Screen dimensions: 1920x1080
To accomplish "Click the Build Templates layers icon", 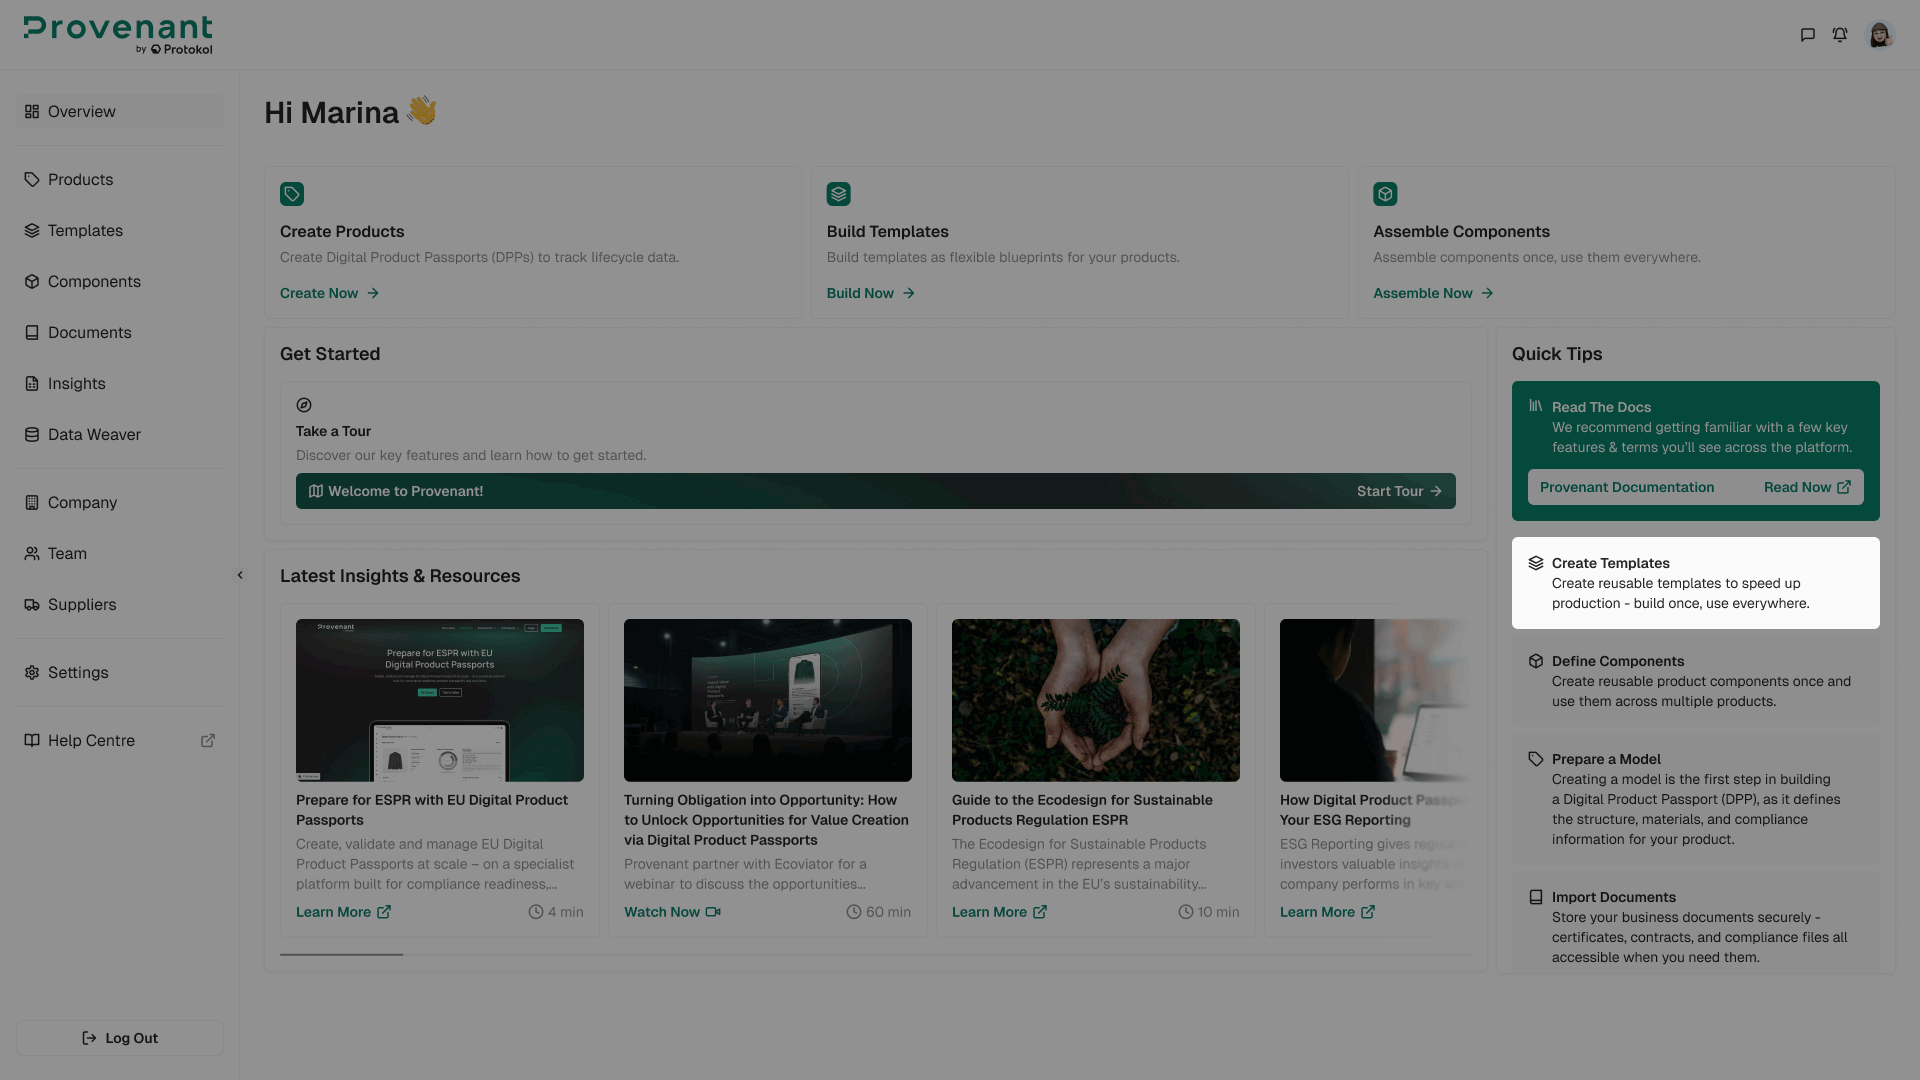I will pyautogui.click(x=839, y=194).
